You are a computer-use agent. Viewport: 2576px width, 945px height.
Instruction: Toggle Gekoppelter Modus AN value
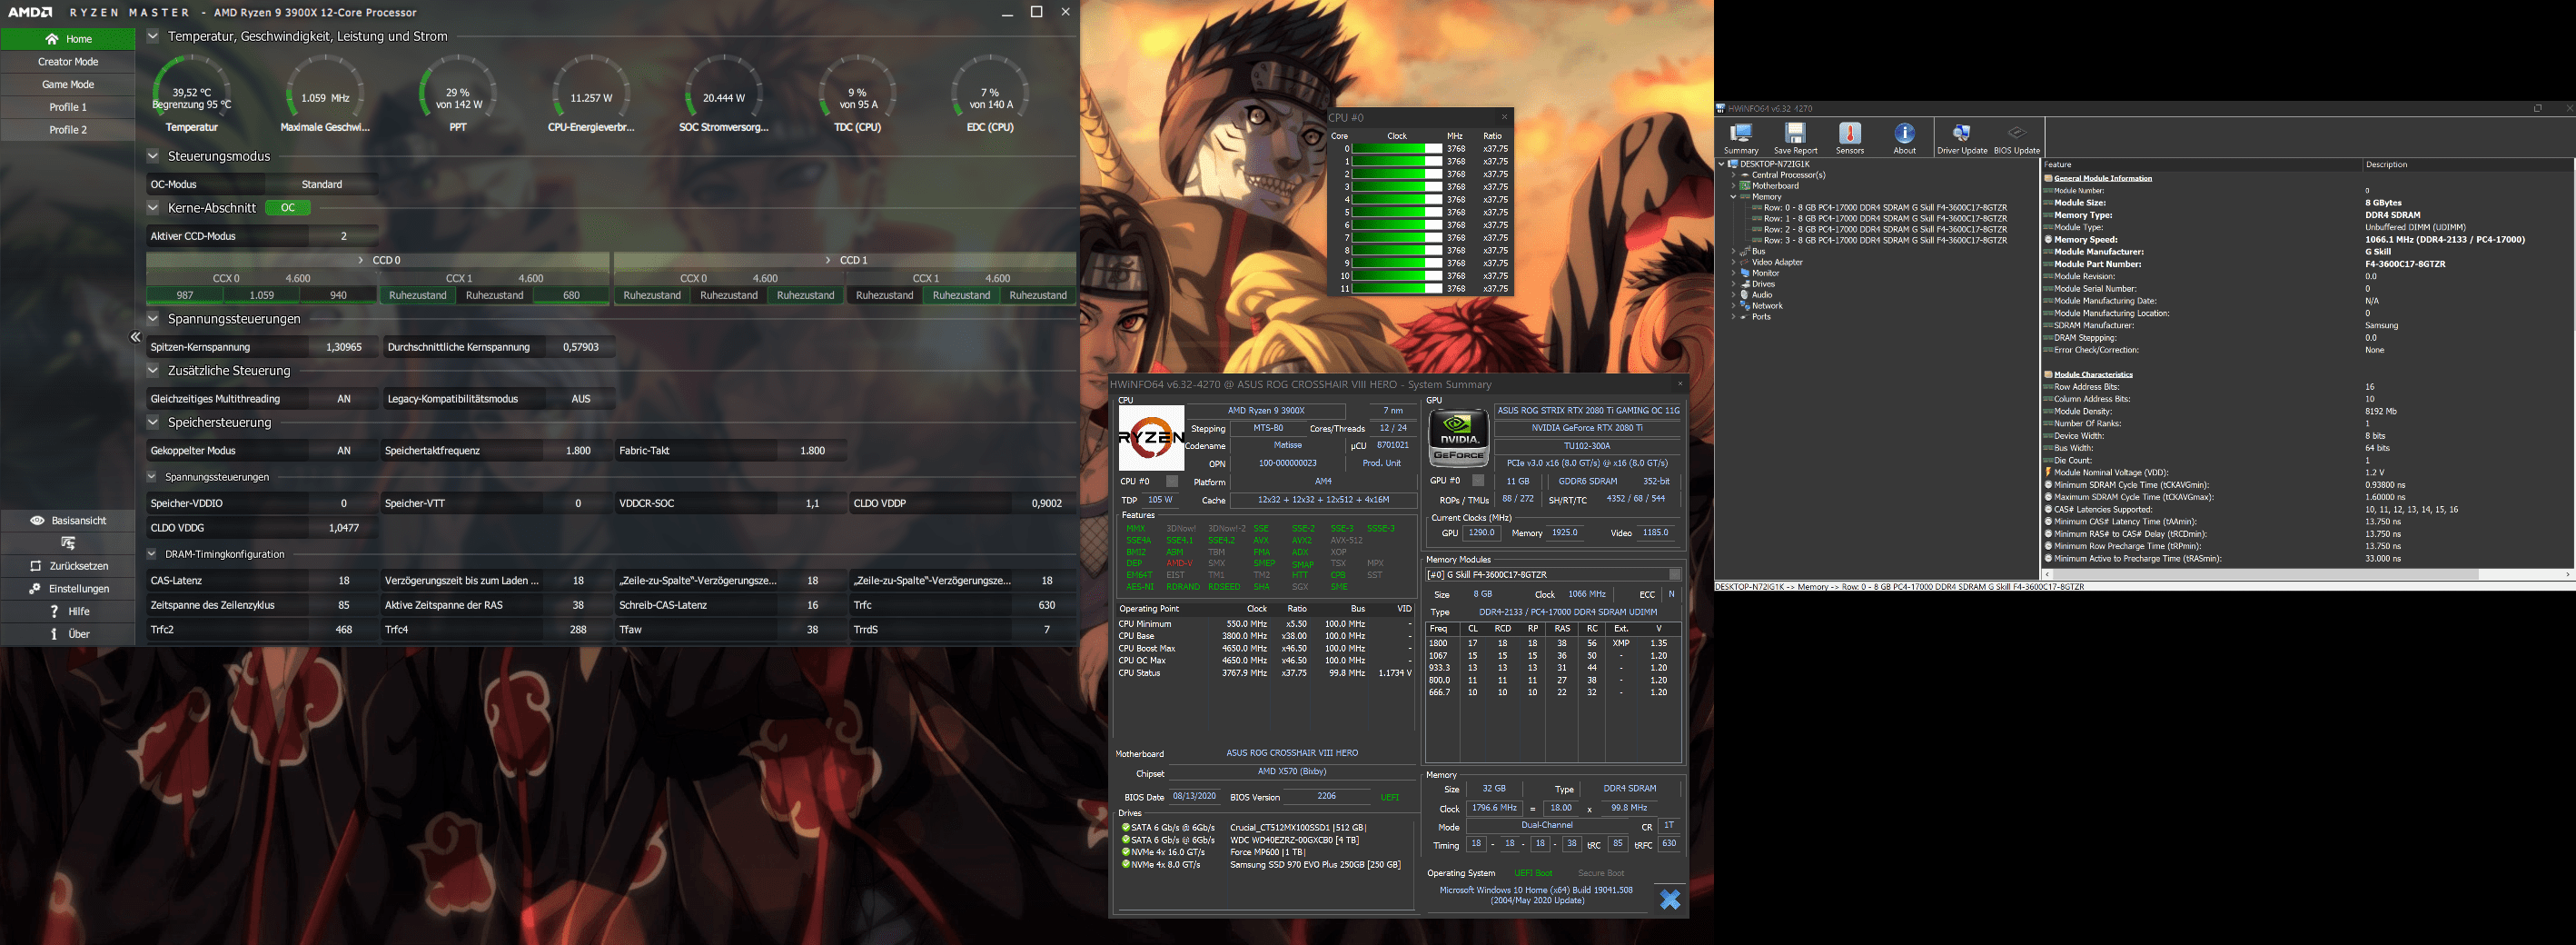[x=344, y=451]
